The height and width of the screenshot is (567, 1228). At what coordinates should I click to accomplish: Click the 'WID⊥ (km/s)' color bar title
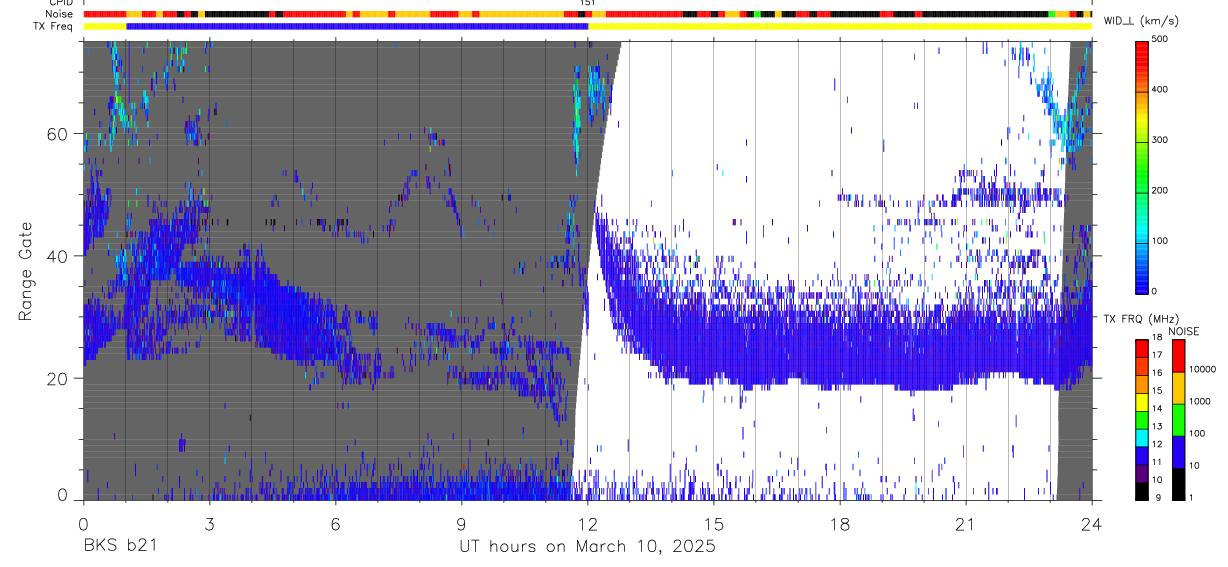point(1144,19)
